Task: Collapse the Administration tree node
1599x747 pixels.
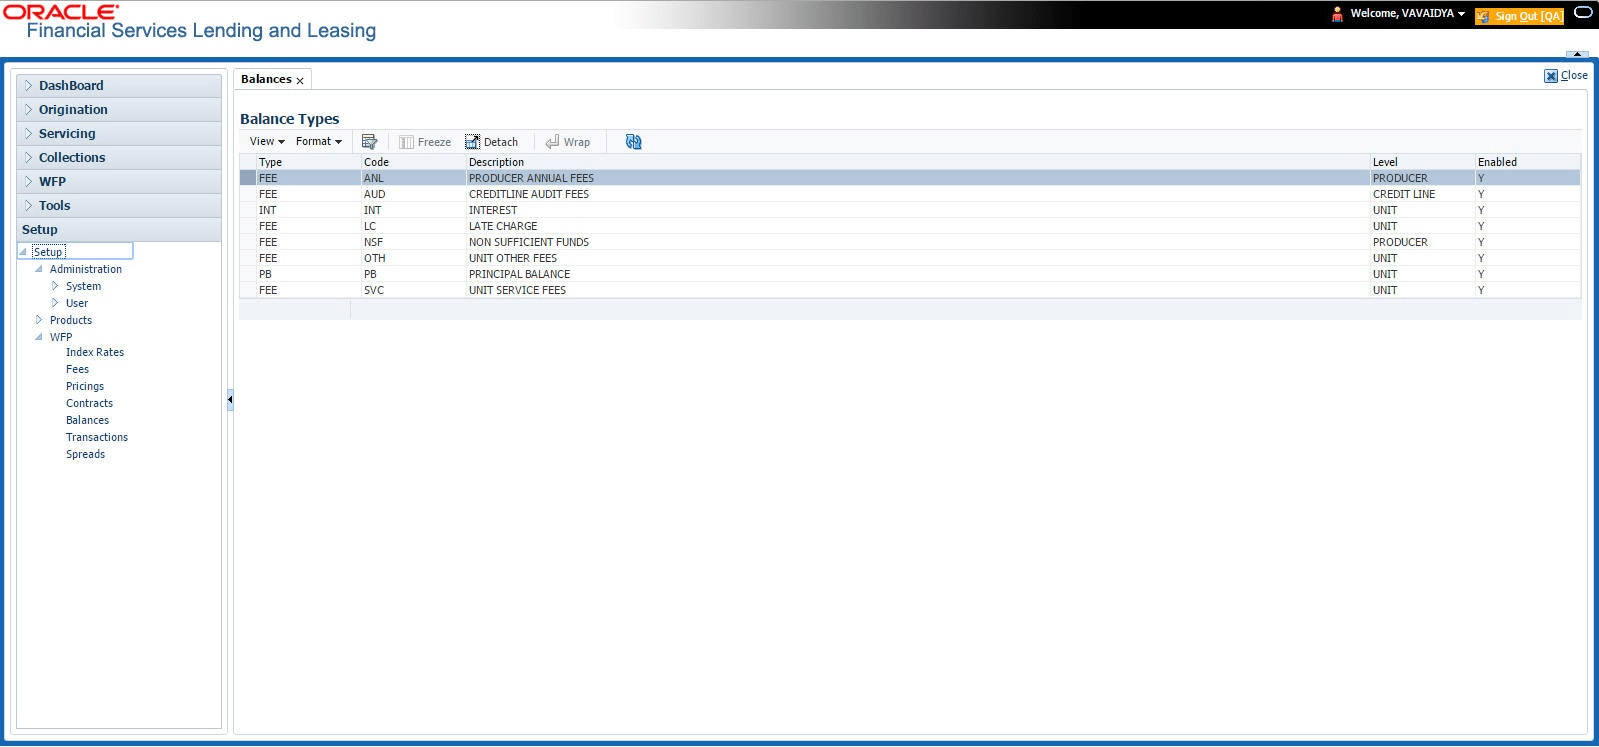Action: click(39, 269)
